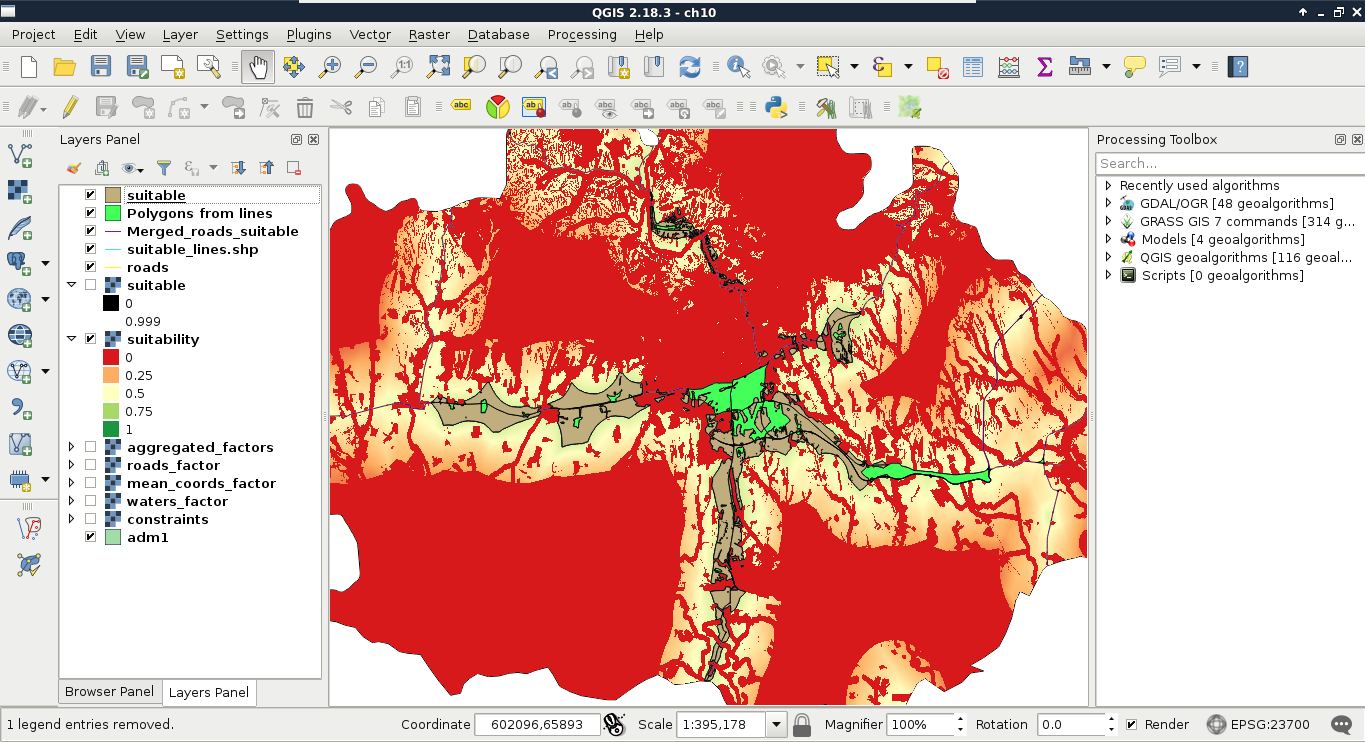This screenshot has width=1365, height=742.
Task: Switch to the Browser Panel tab
Action: (109, 691)
